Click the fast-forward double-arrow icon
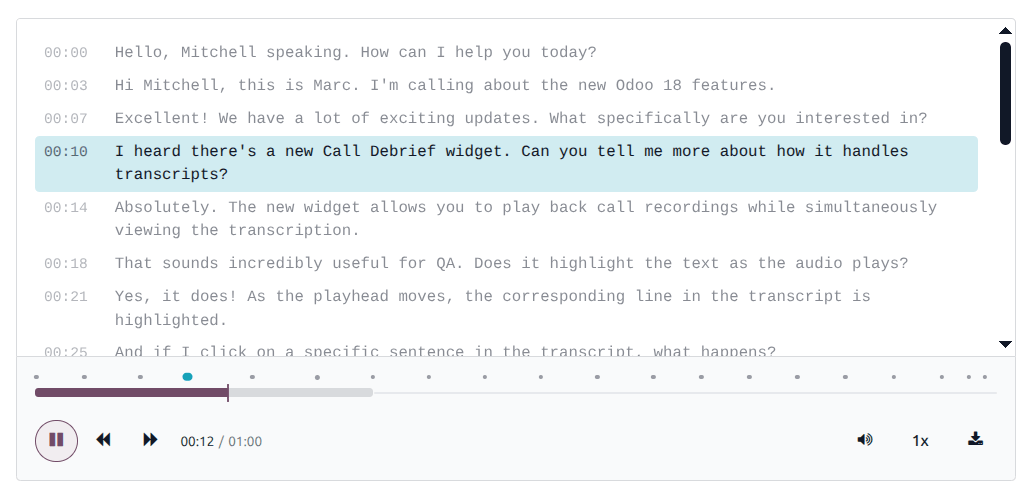Viewport: 1032px width, 496px height. coord(150,439)
